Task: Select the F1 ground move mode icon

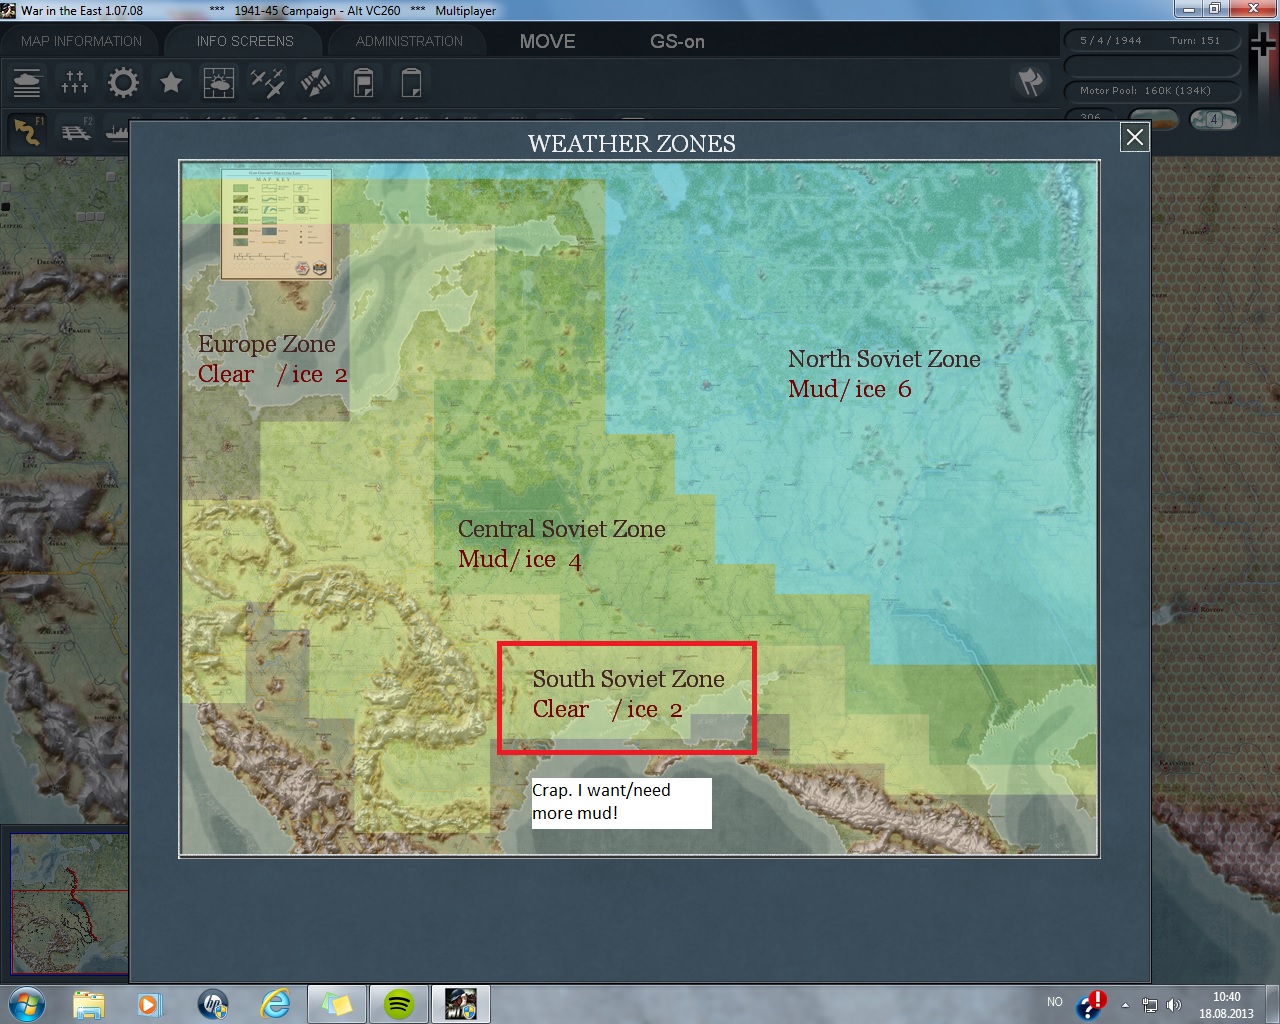Action: pyautogui.click(x=28, y=131)
